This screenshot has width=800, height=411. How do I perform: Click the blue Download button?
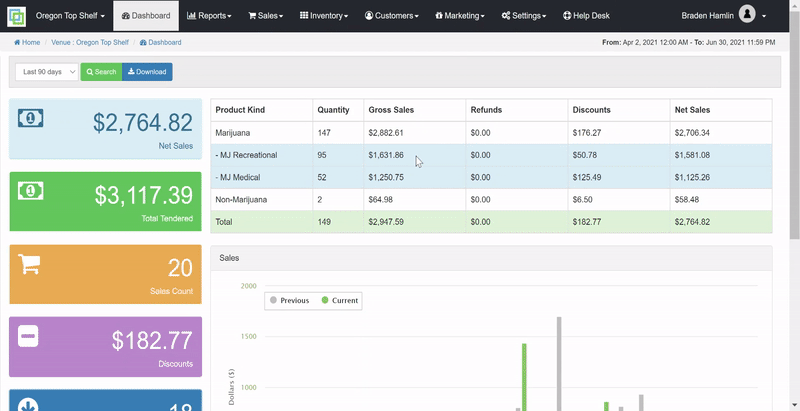click(147, 72)
